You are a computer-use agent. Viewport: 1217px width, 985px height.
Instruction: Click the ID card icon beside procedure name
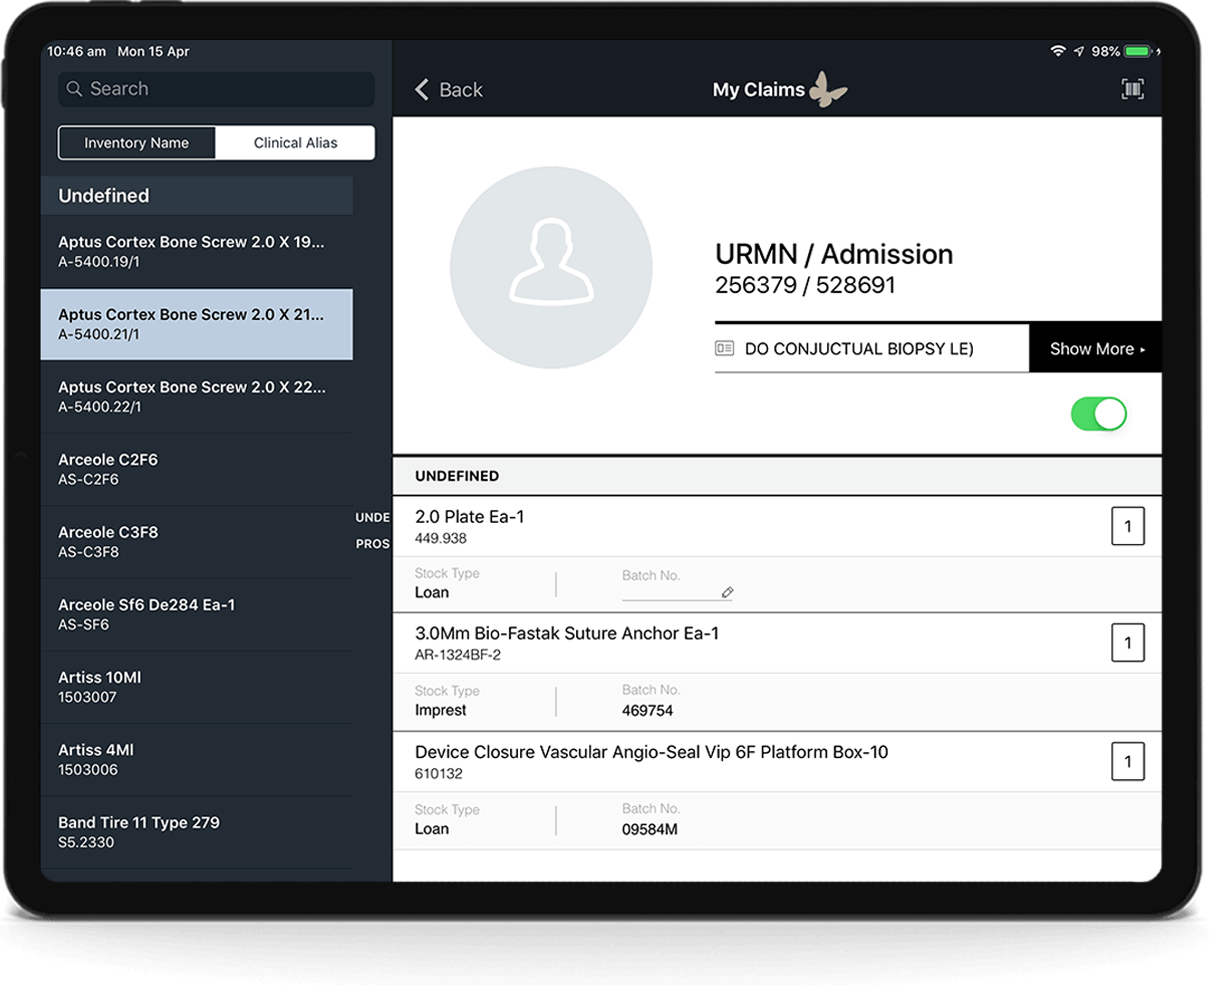725,349
